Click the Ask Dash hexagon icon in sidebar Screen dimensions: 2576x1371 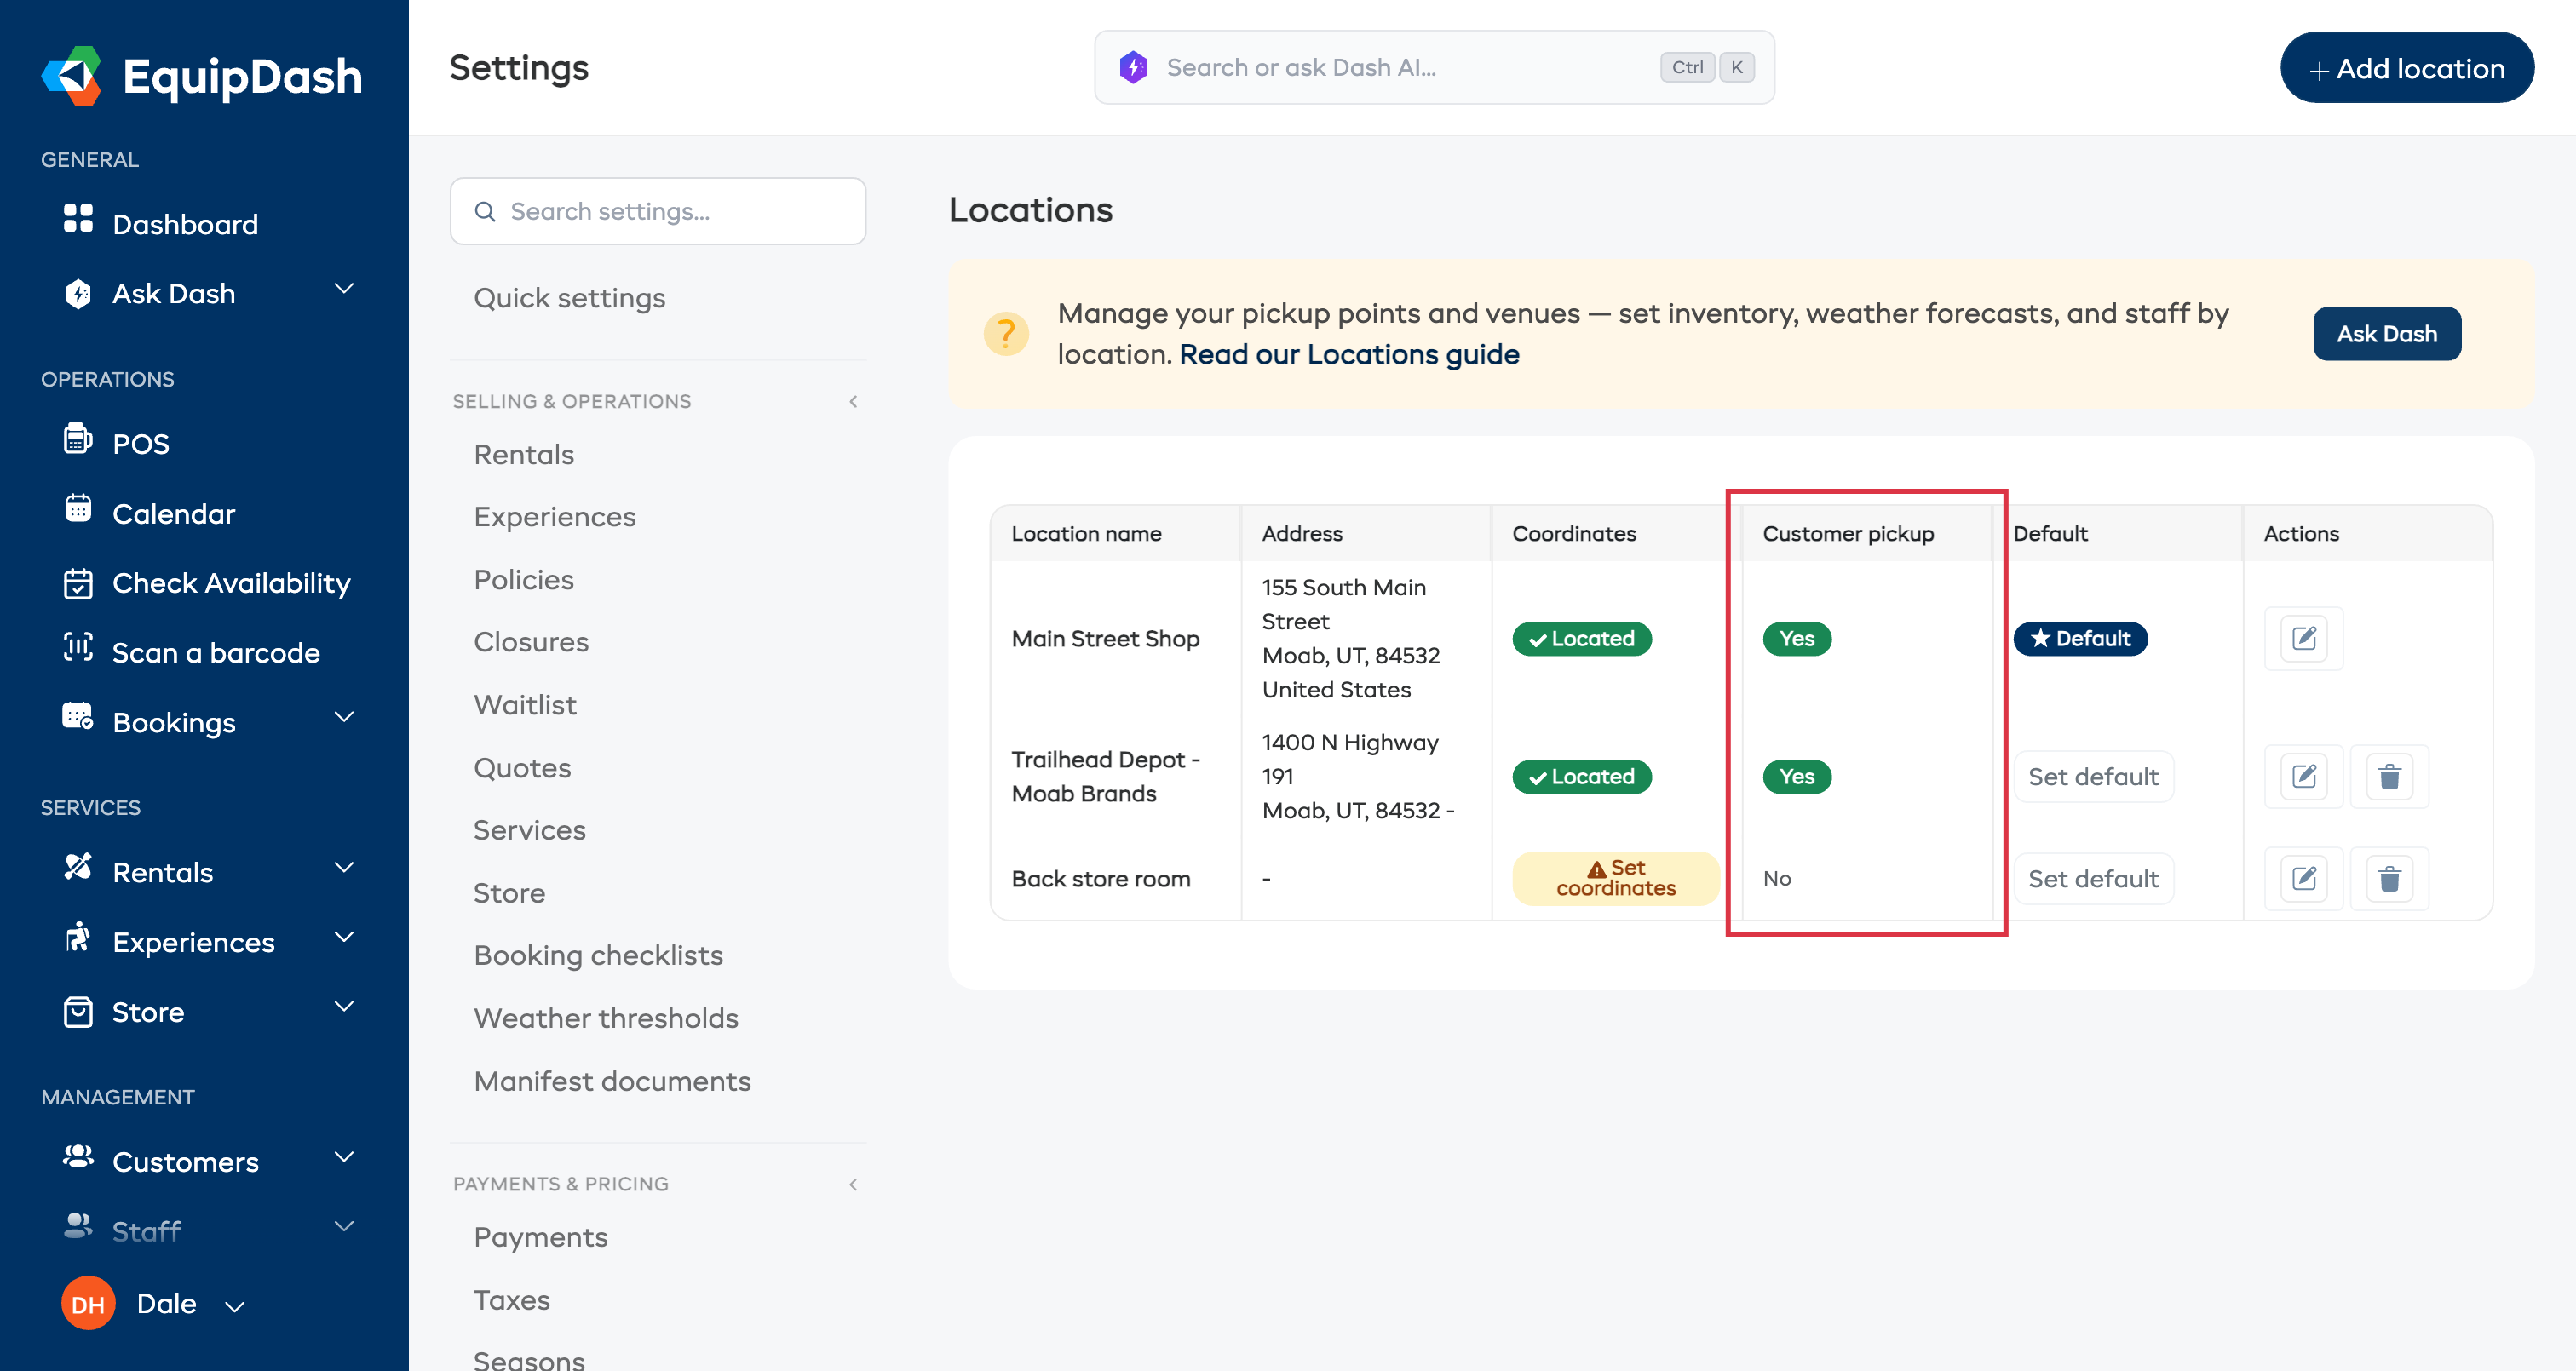click(78, 293)
